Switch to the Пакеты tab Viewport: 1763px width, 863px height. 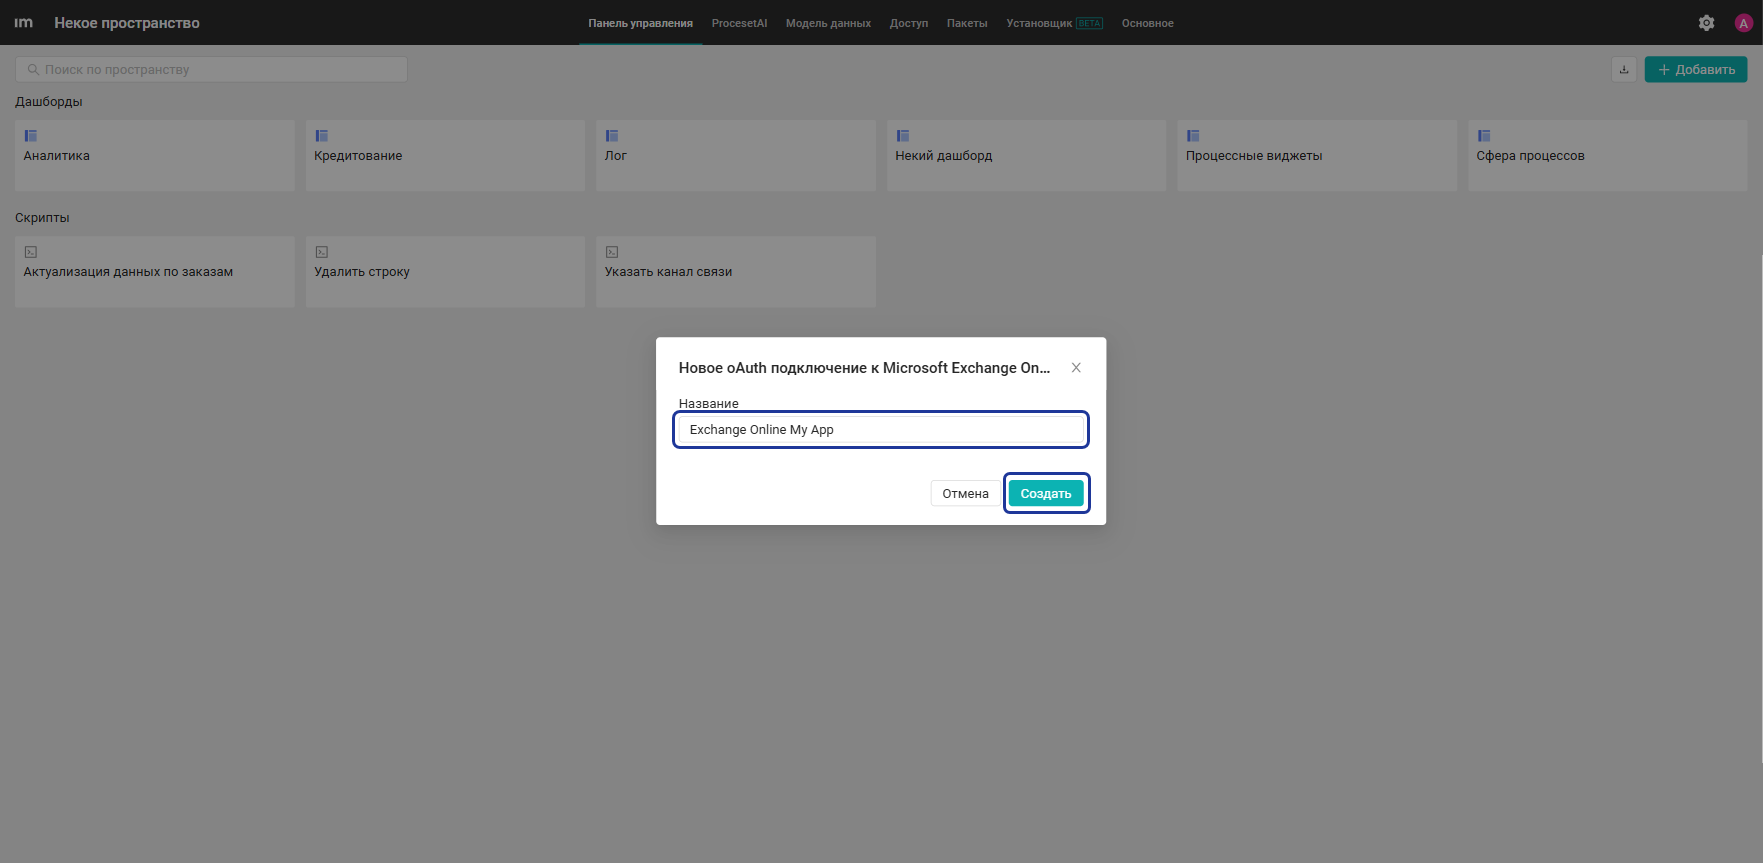(967, 23)
